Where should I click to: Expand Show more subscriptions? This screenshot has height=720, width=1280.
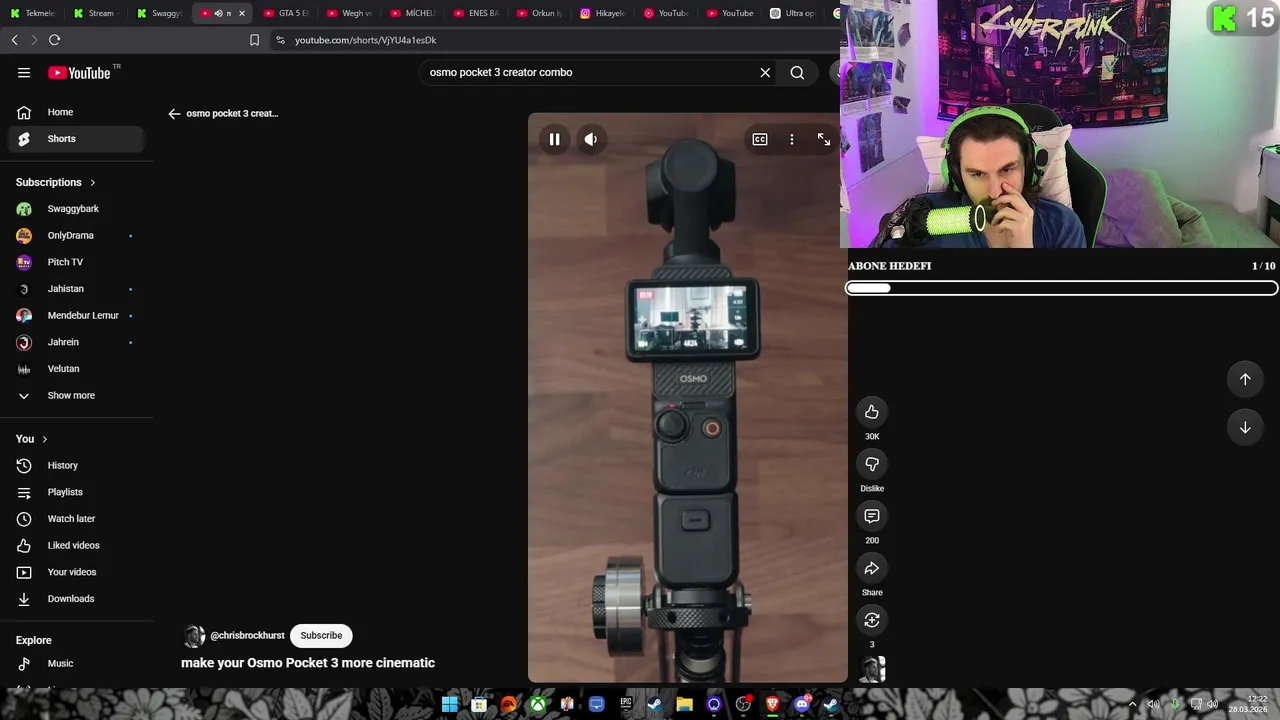click(x=76, y=395)
